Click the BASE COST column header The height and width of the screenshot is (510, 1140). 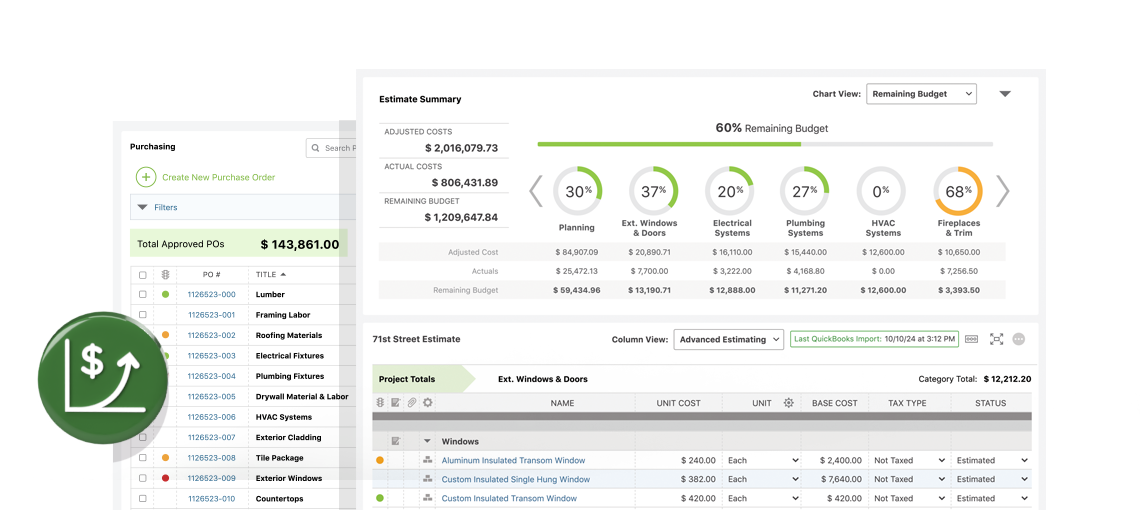835,403
